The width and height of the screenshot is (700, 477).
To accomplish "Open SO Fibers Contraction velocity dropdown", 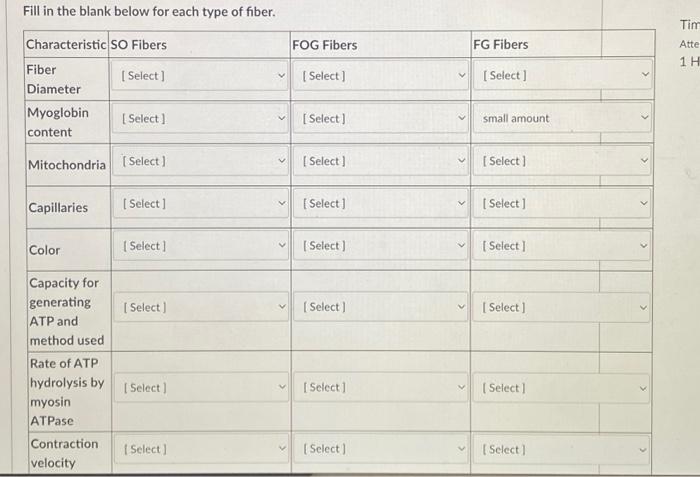I will point(202,449).
